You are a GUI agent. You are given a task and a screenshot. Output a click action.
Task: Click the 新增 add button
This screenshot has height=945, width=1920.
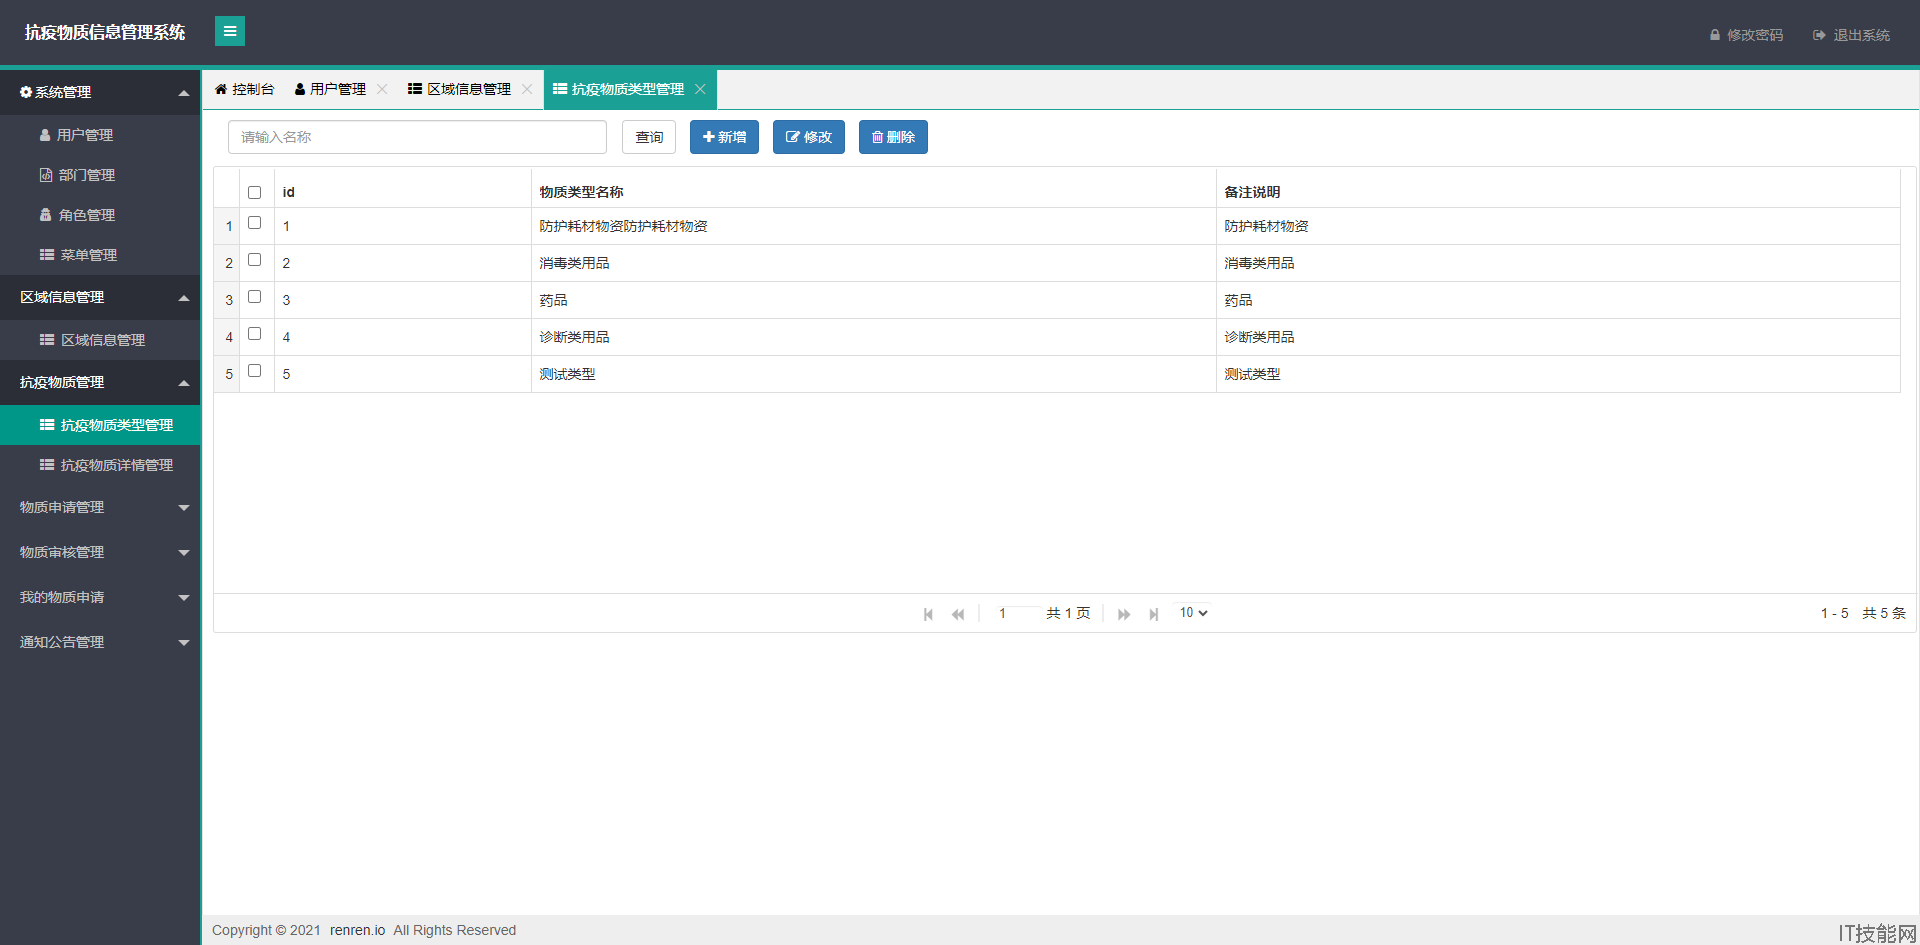click(724, 137)
